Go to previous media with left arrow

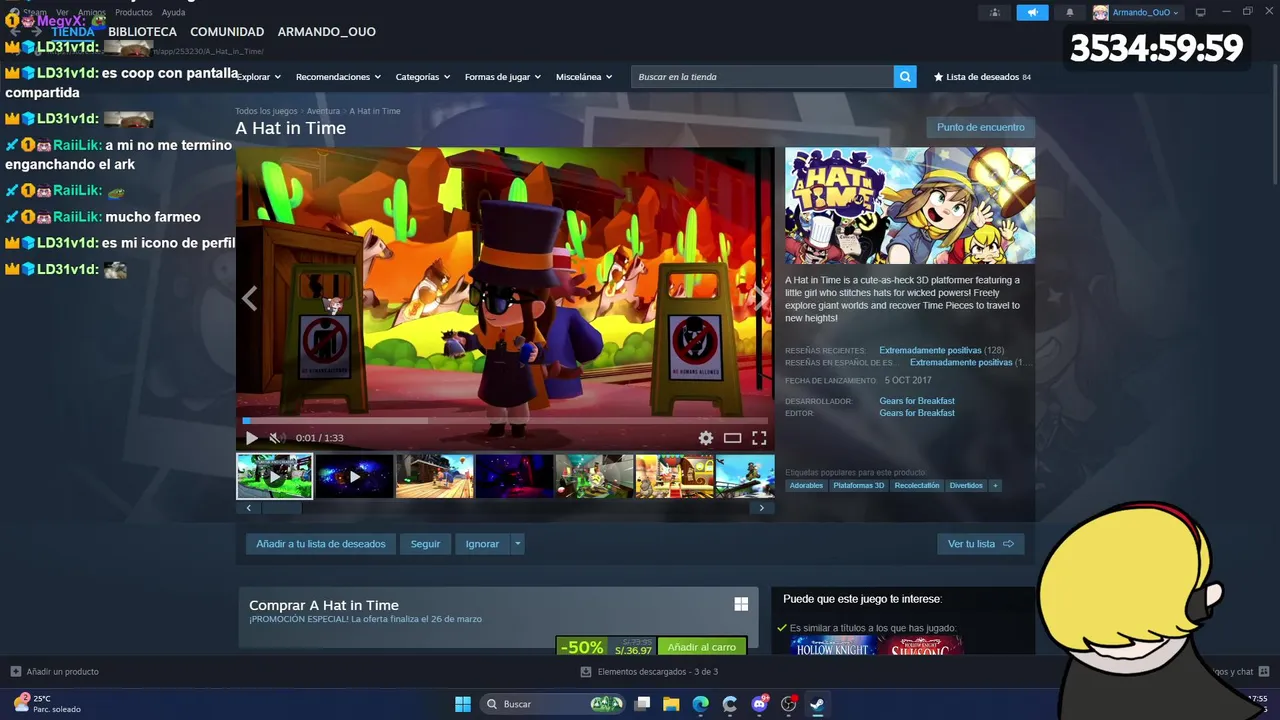[x=250, y=298]
